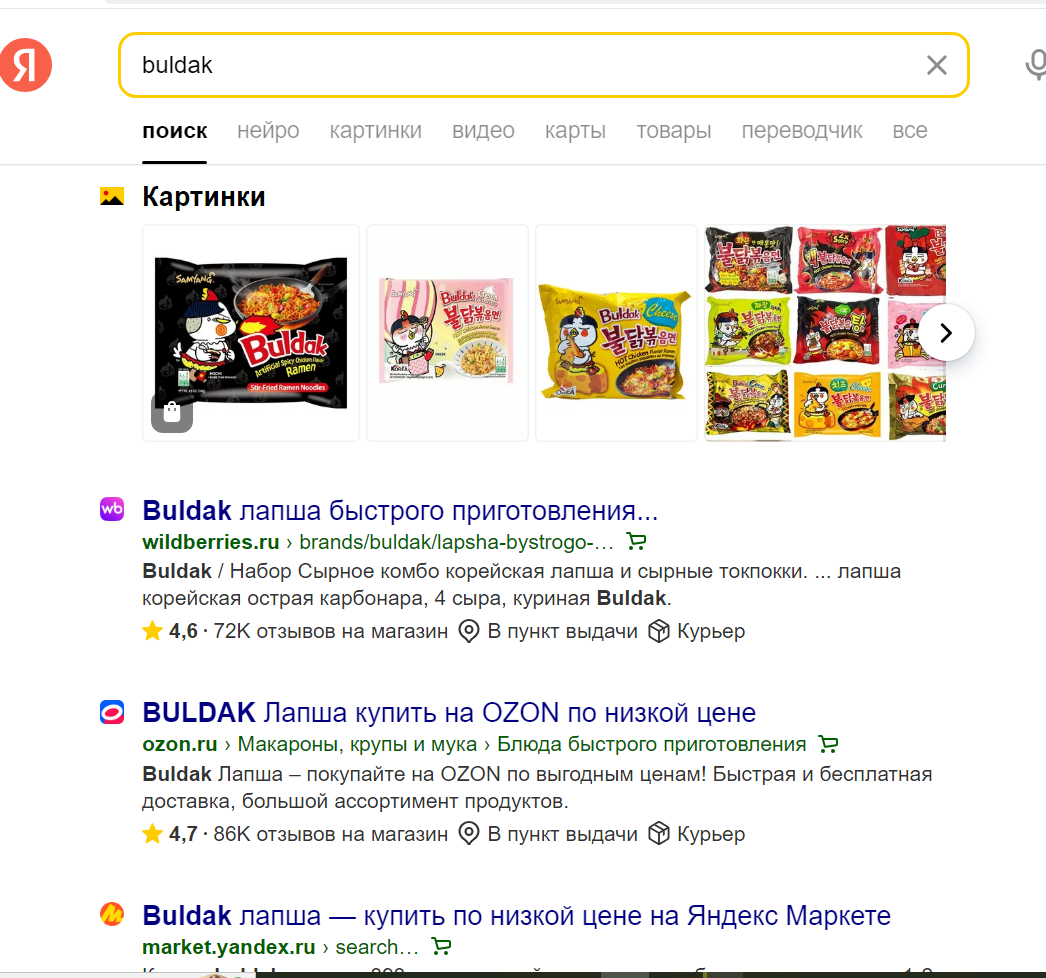Switch to the картинки tab
The width and height of the screenshot is (1046, 978).
coord(376,130)
